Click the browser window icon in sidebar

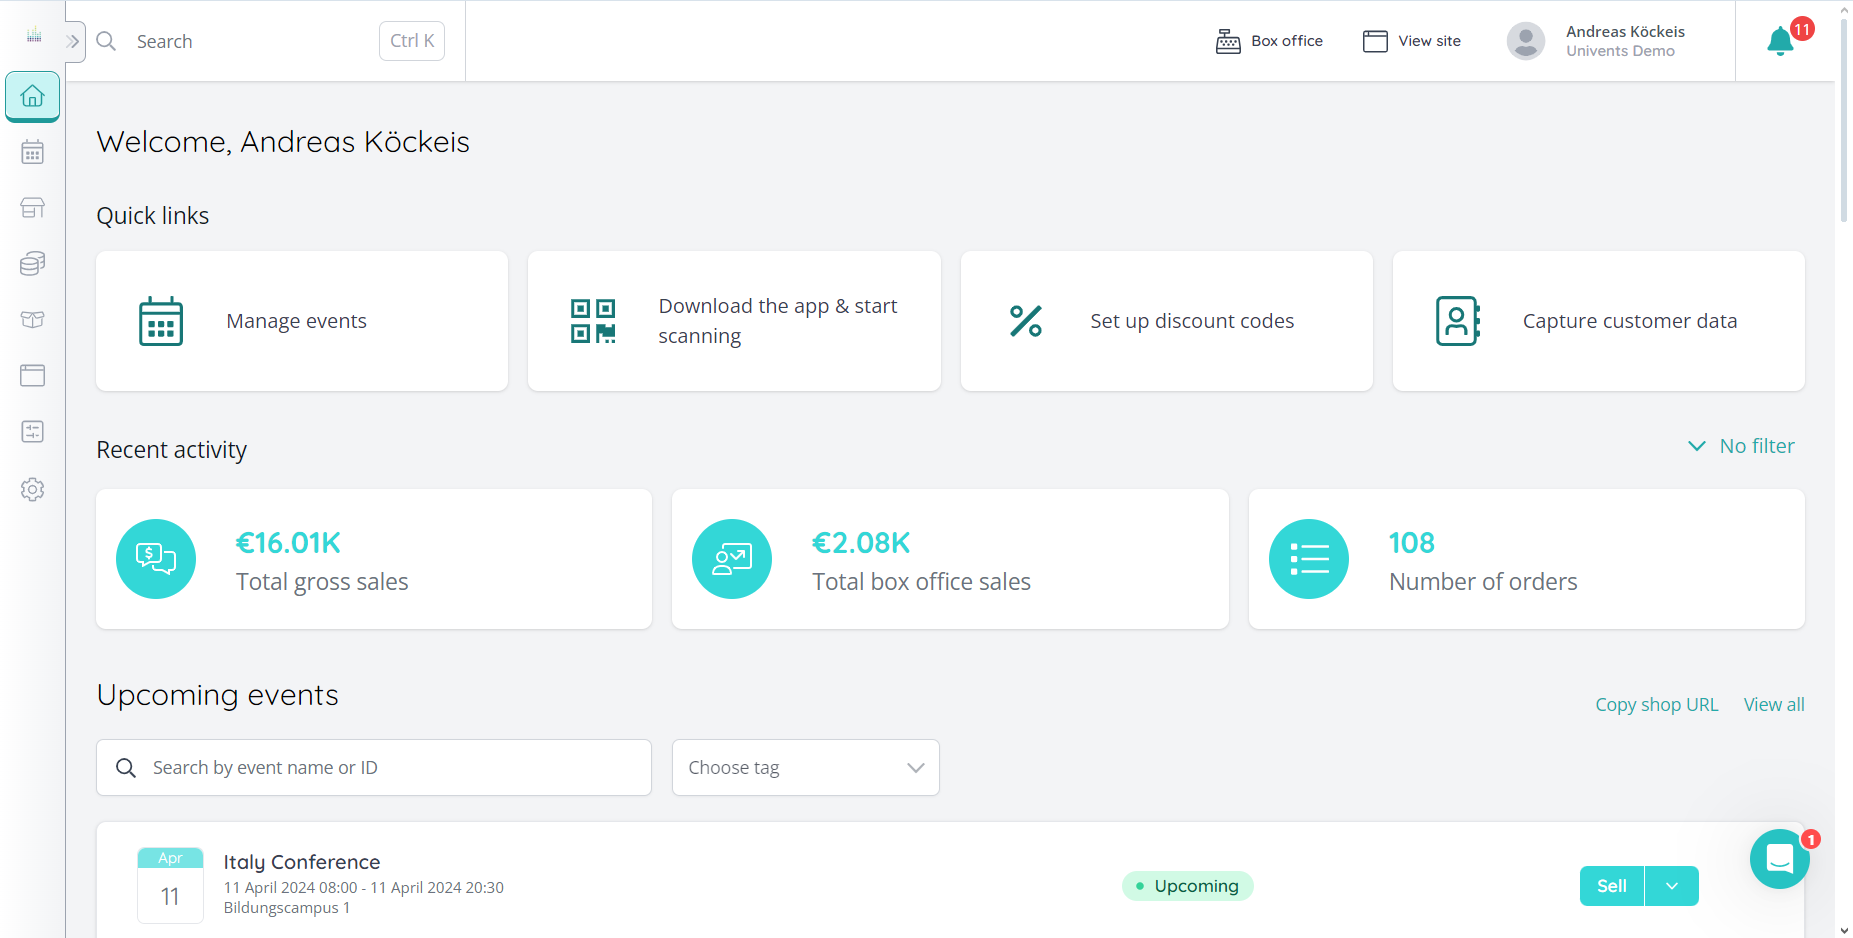[32, 375]
